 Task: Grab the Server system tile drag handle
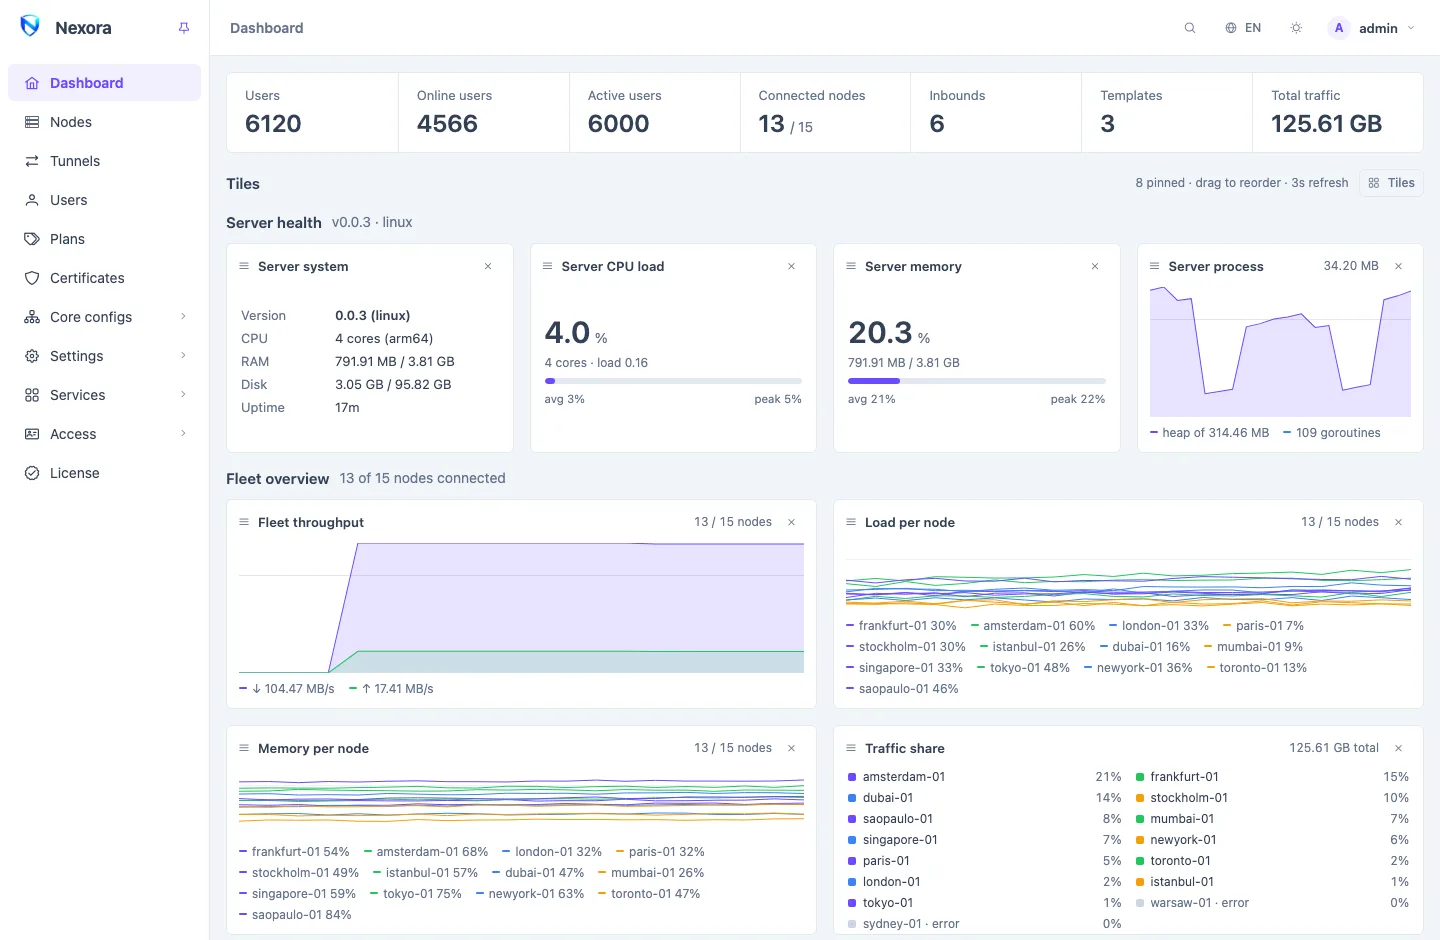(244, 266)
